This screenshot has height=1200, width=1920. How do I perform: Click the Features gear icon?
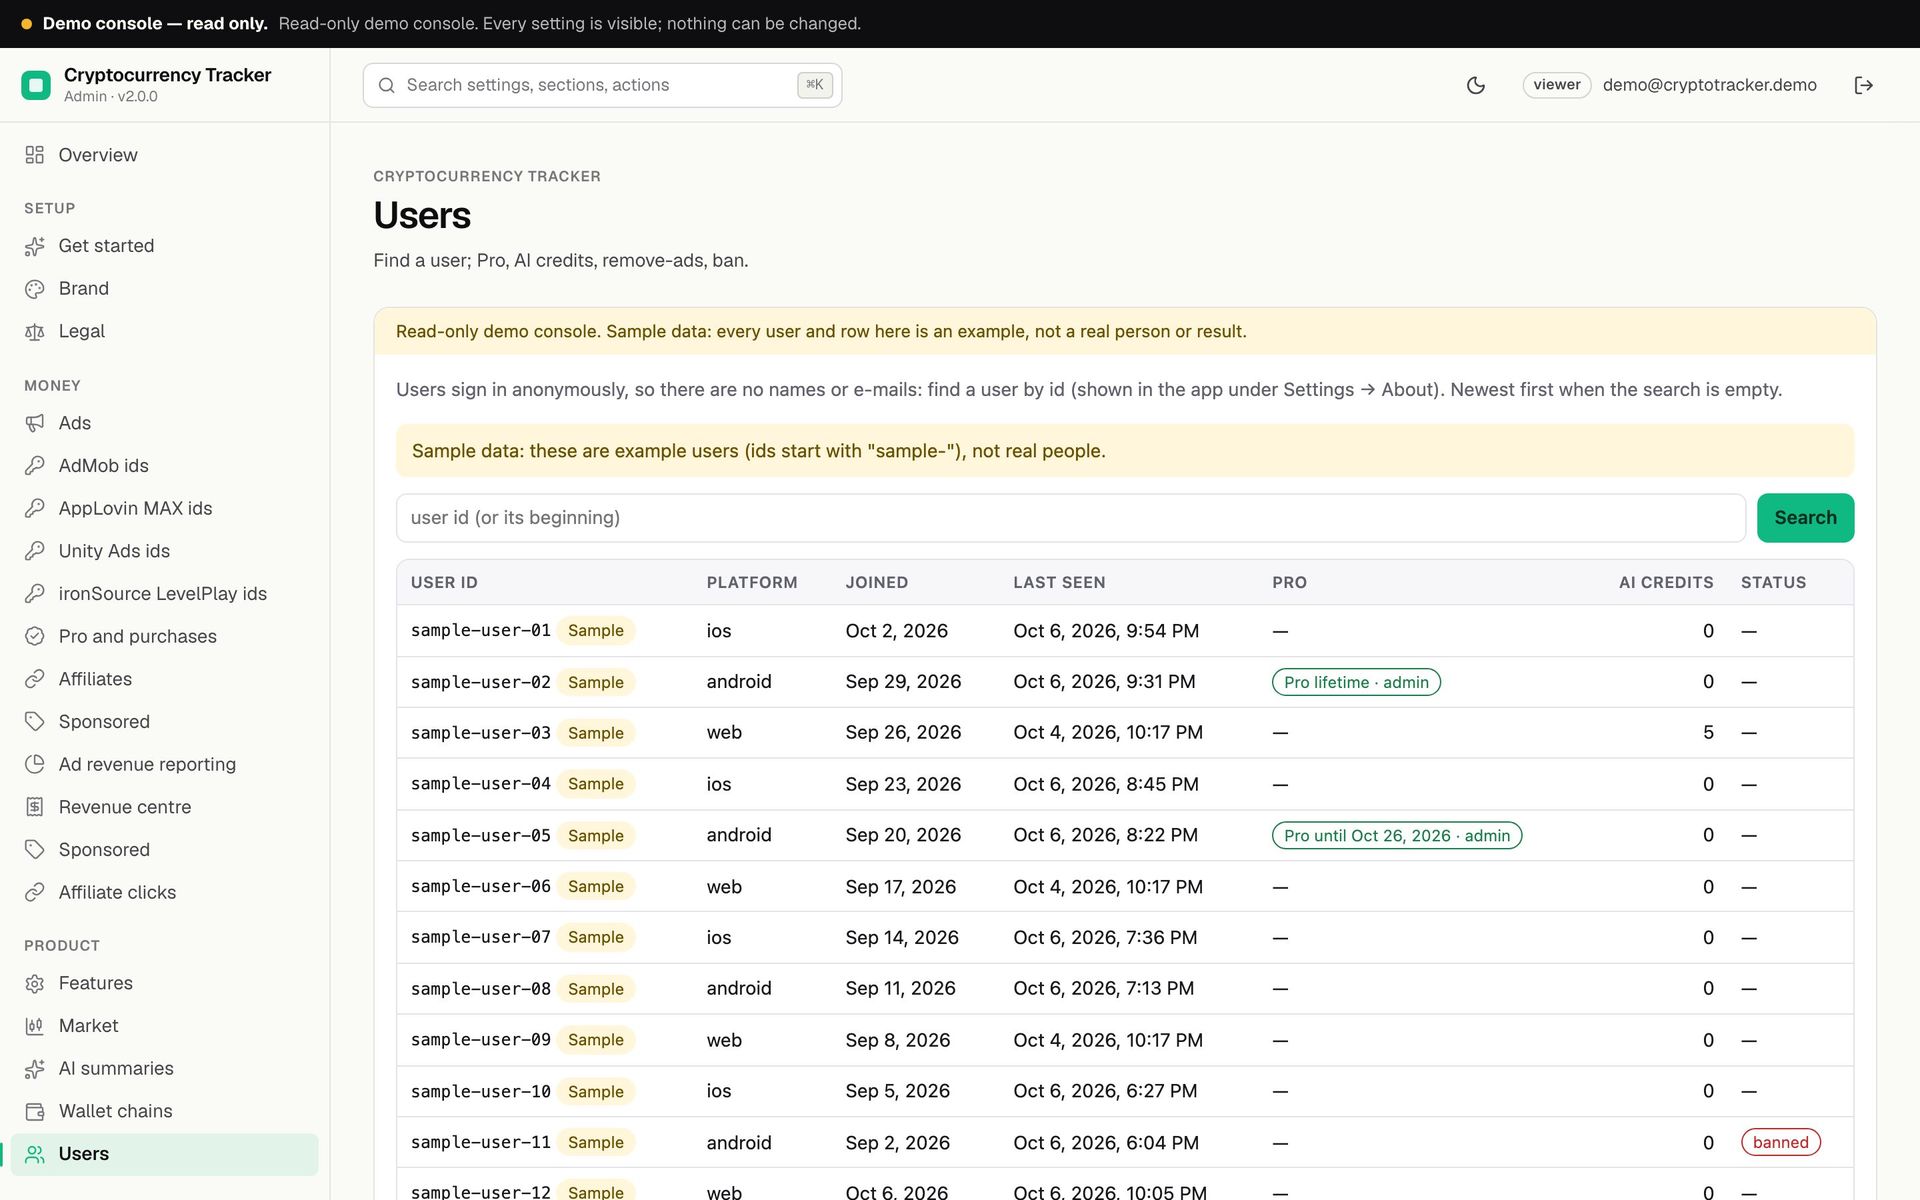pyautogui.click(x=35, y=984)
